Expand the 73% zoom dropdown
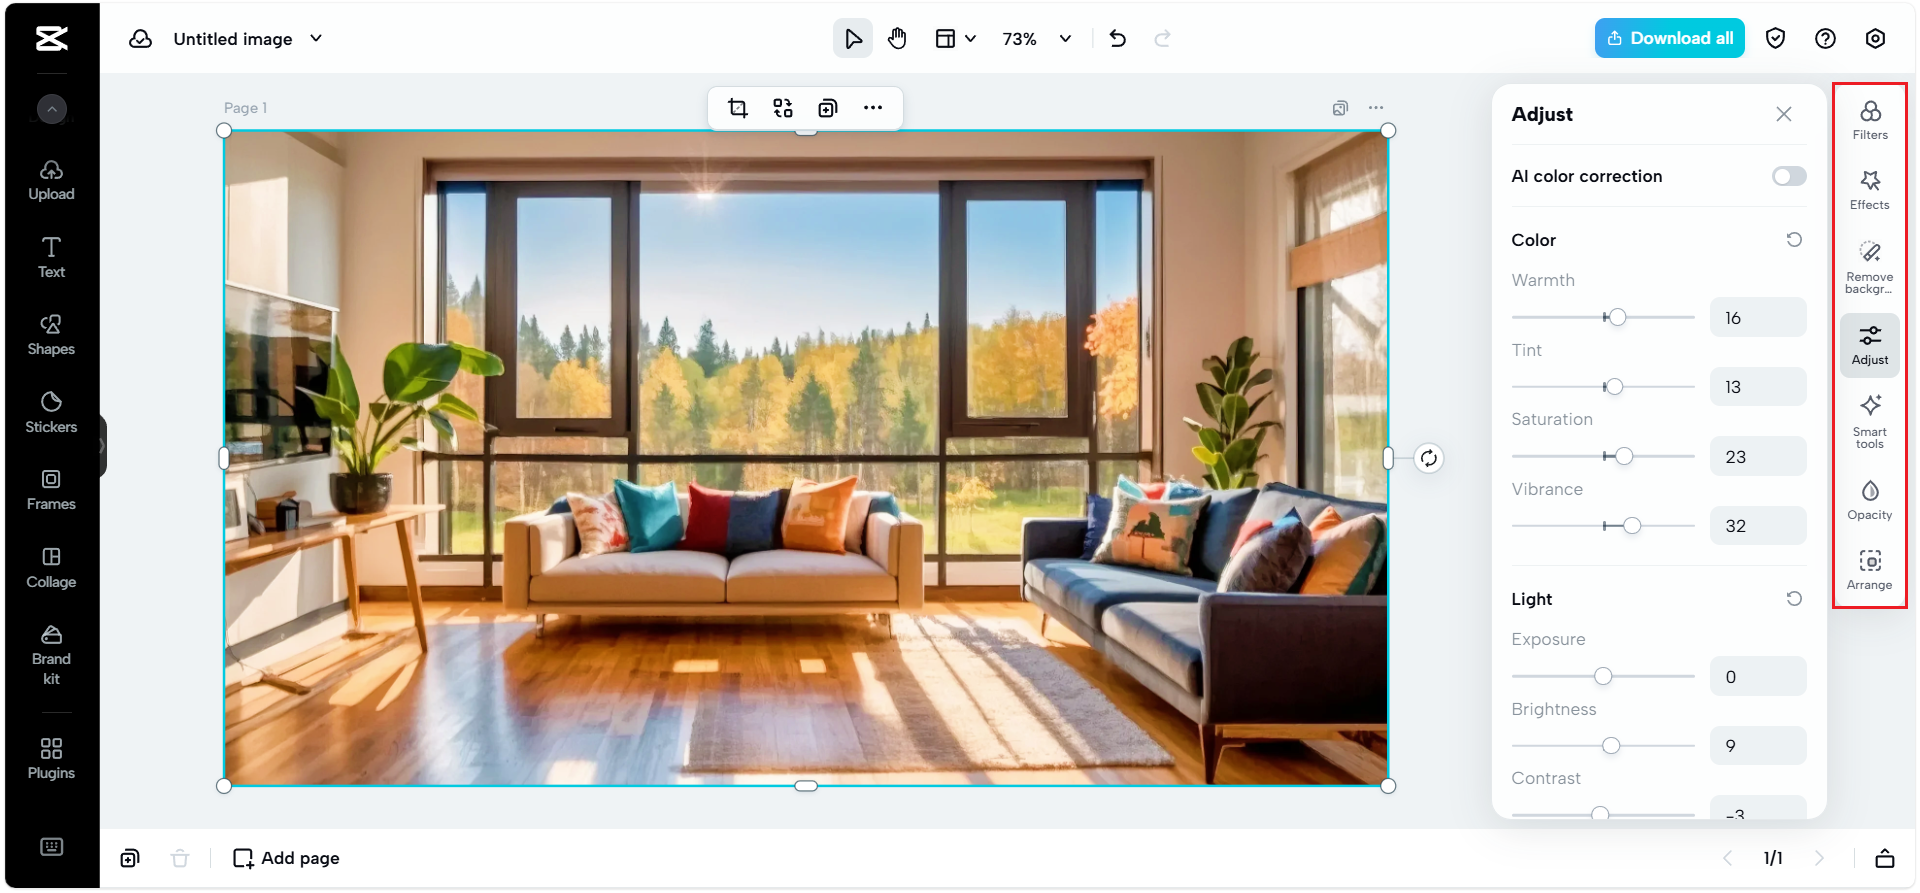This screenshot has width=1920, height=893. coord(1065,39)
